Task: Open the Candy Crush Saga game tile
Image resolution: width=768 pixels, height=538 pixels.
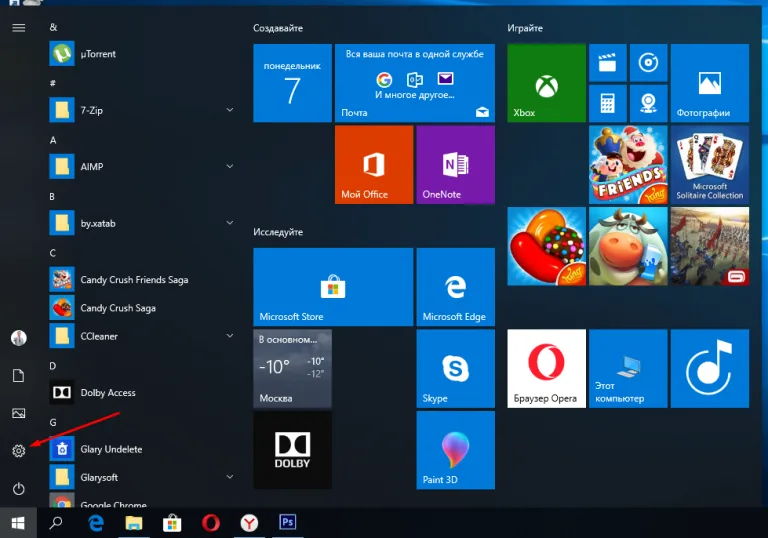Action: click(547, 246)
